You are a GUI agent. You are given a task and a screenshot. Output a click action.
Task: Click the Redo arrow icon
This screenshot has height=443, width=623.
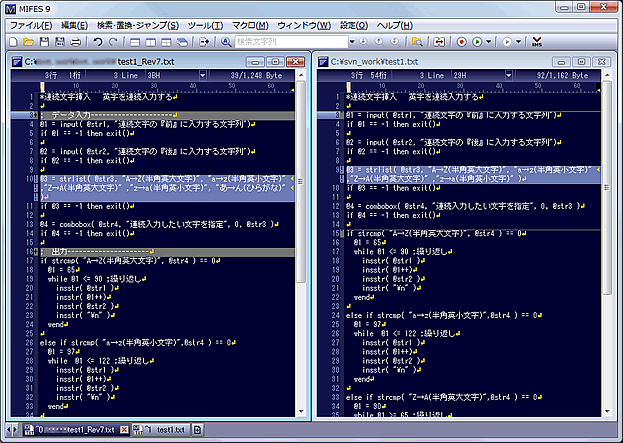click(x=114, y=42)
